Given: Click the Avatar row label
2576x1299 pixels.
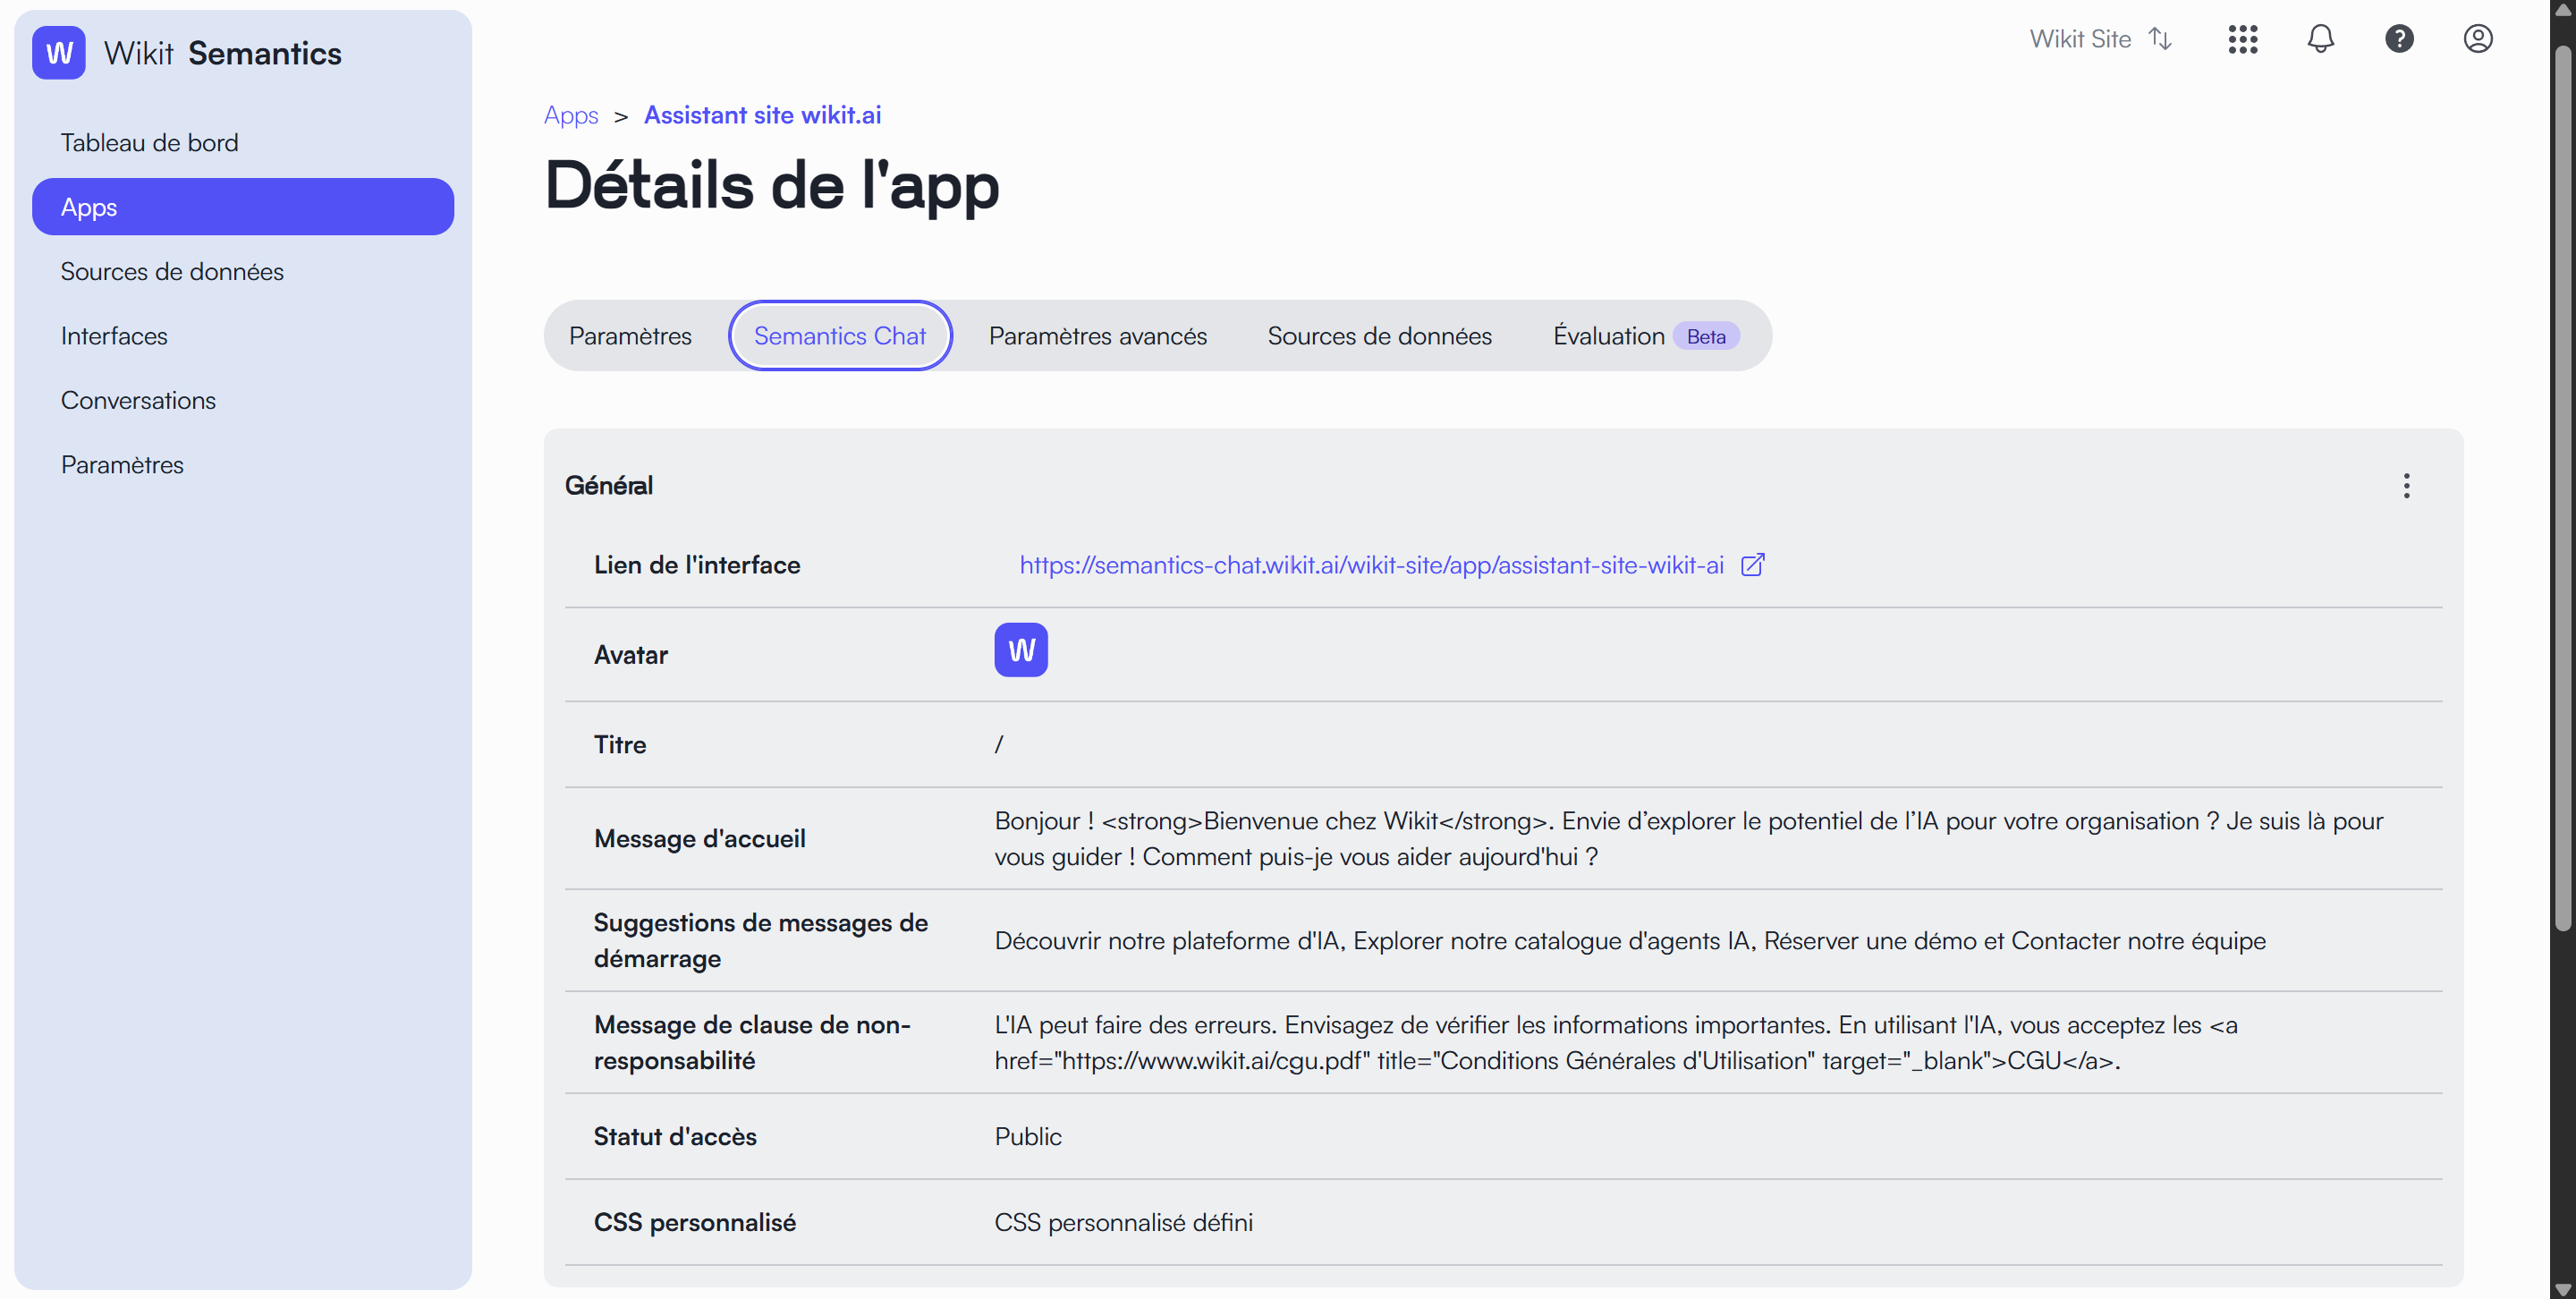Looking at the screenshot, I should 631,655.
